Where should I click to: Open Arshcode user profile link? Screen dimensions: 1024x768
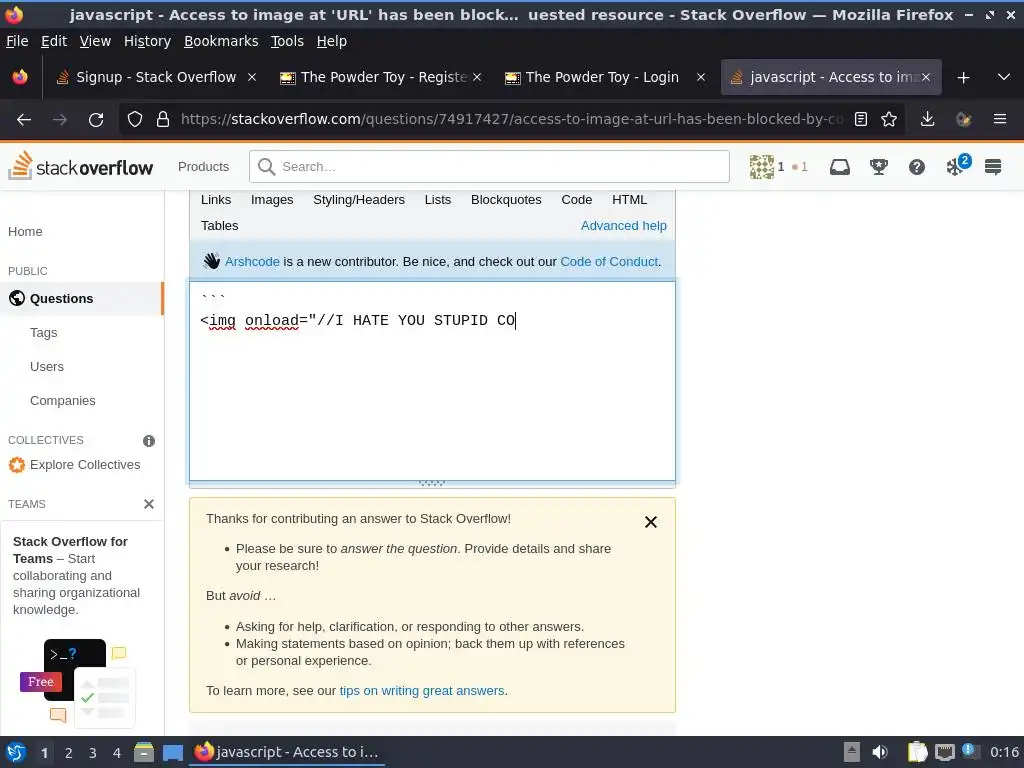pos(252,262)
